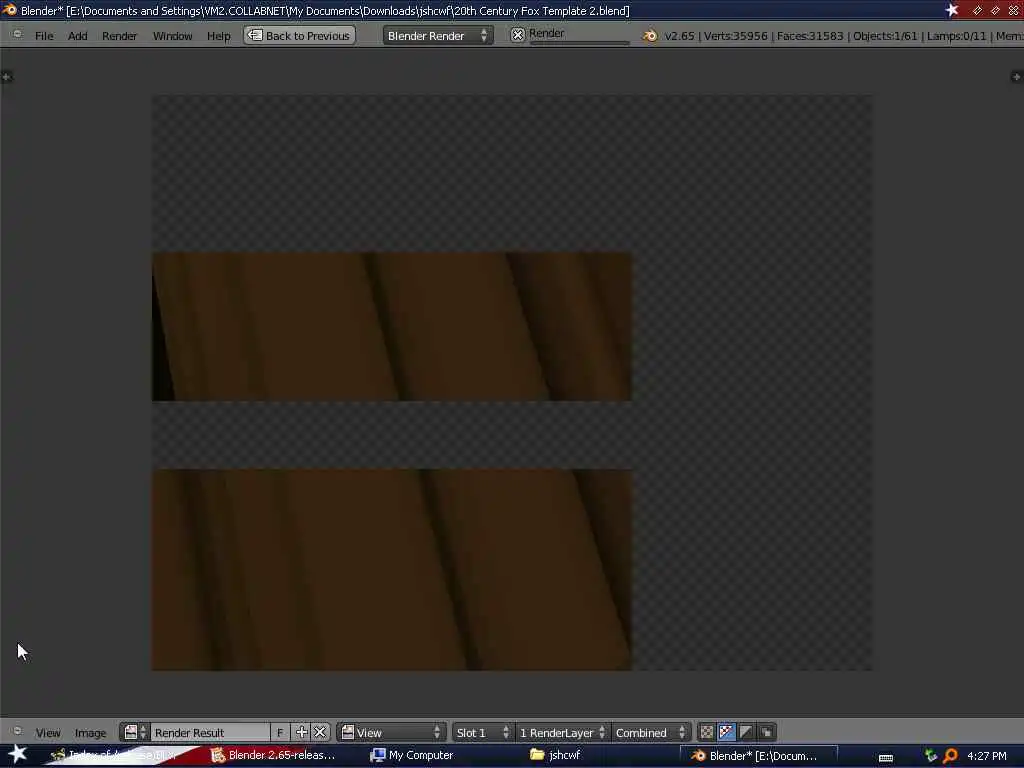Click the star icon in title bar
1024x768 pixels.
coord(952,10)
